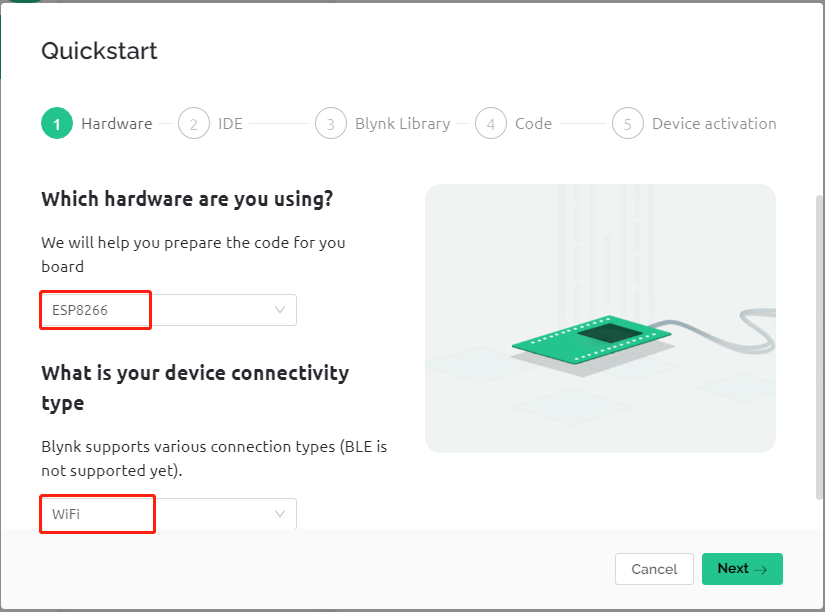Click the green circuit board illustration
825x612 pixels.
pos(591,339)
